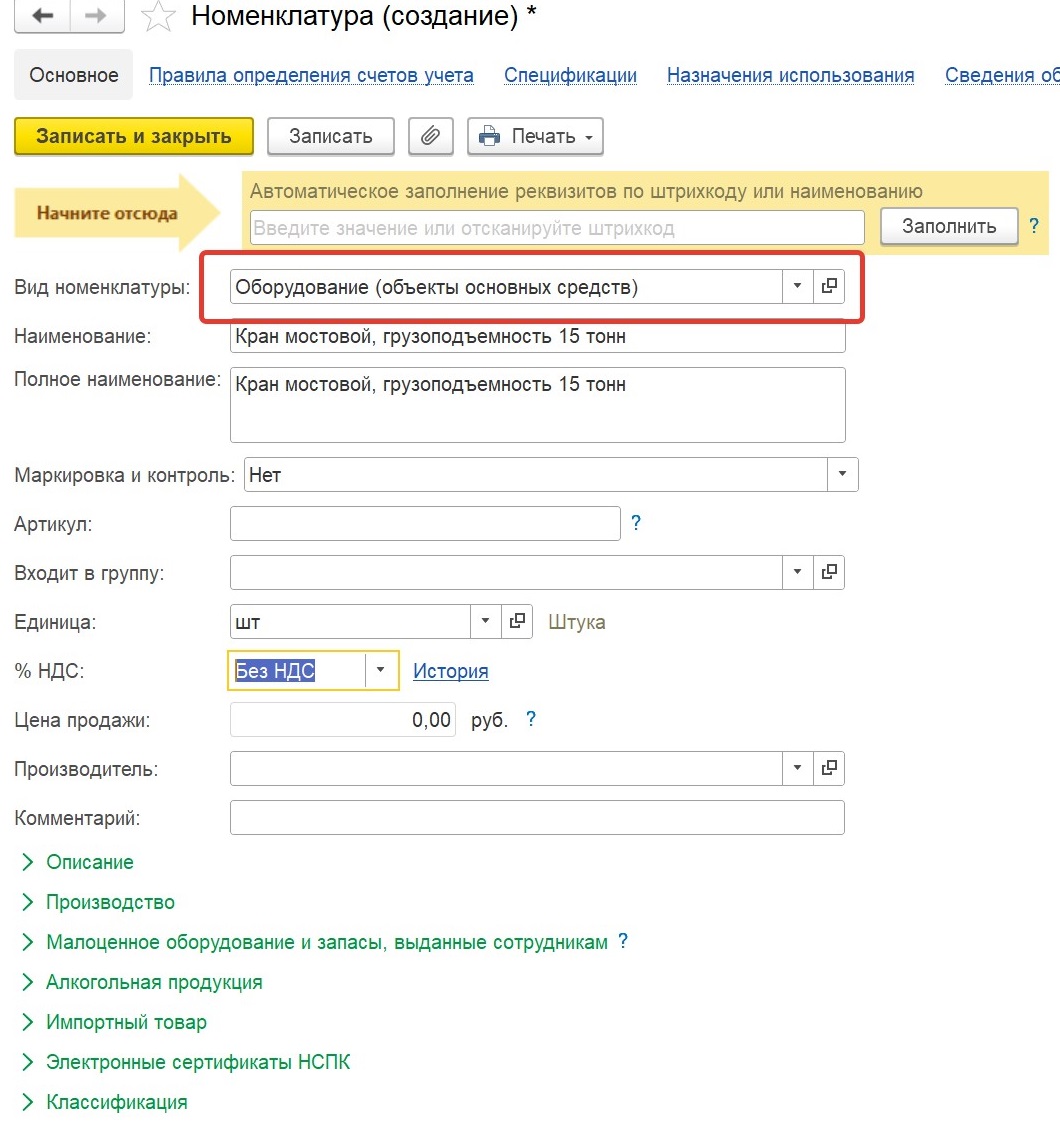Open the Производитель value with its open icon

click(x=829, y=768)
